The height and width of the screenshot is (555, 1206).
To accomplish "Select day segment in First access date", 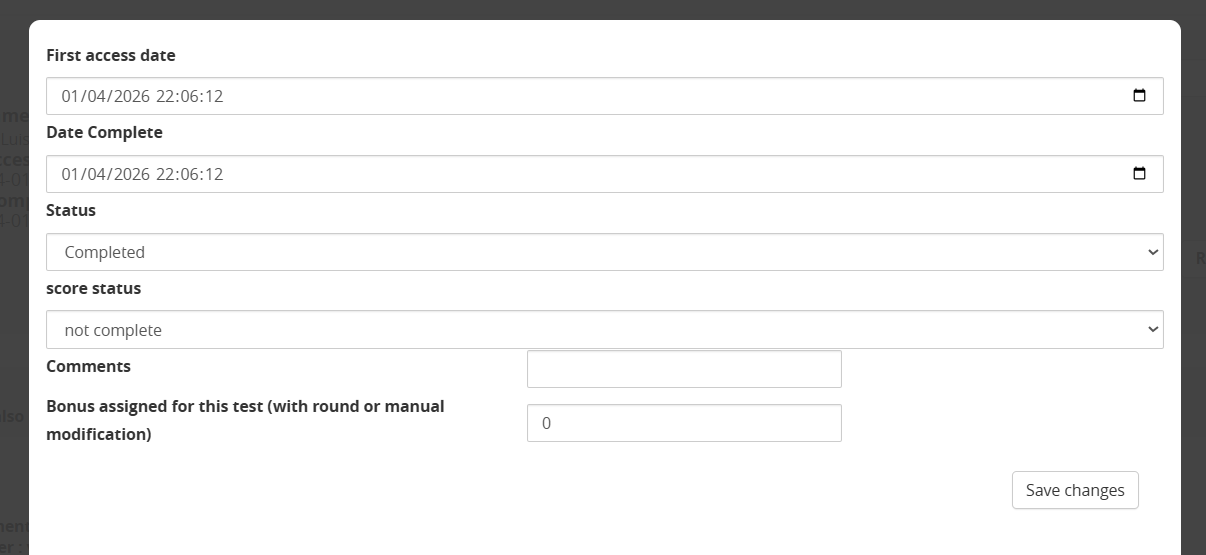I will [x=70, y=97].
